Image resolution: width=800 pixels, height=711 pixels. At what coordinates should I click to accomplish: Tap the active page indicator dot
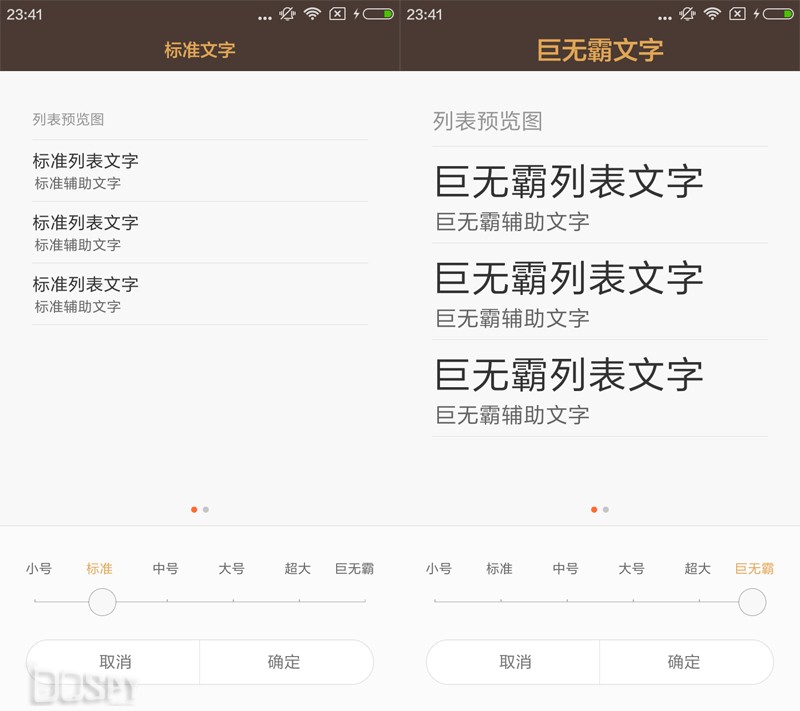(193, 510)
